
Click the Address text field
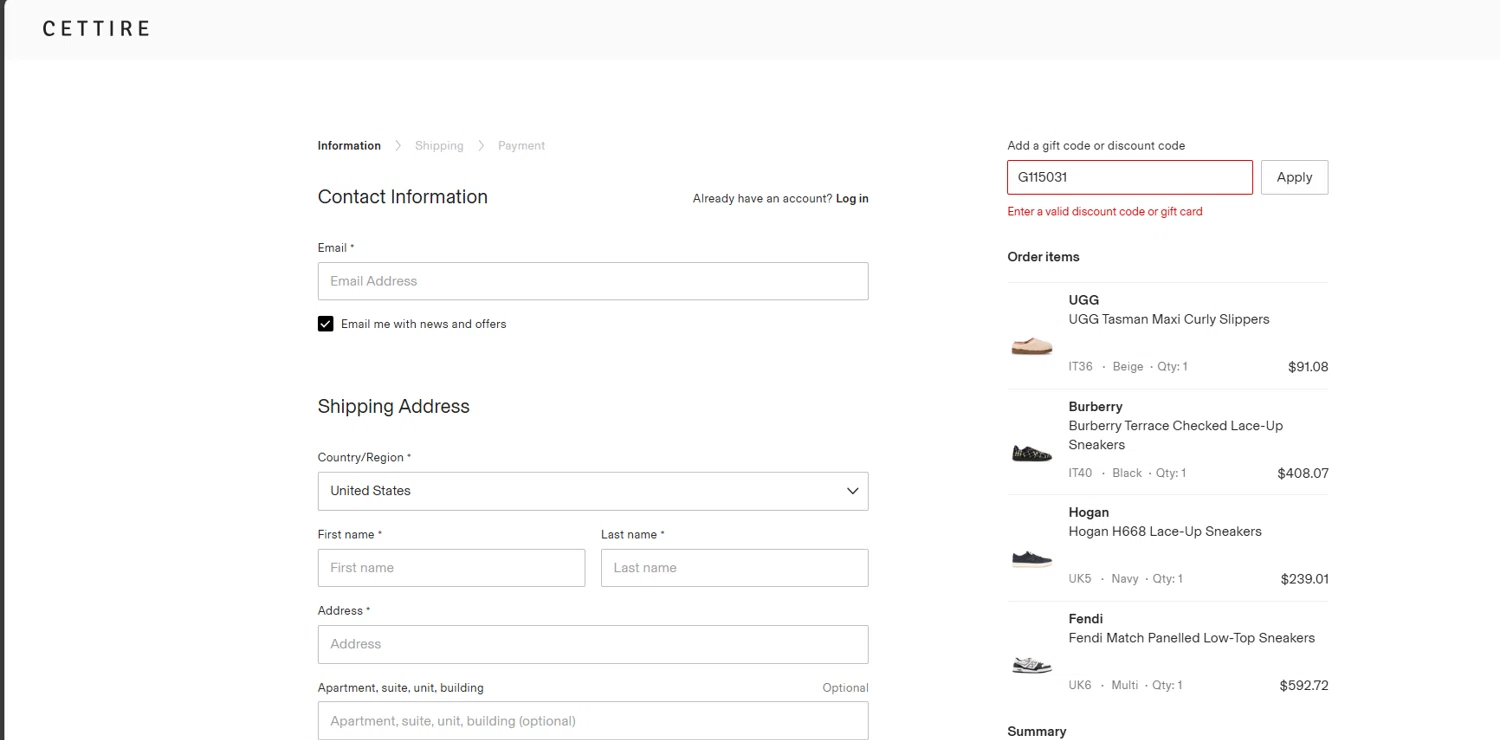592,644
